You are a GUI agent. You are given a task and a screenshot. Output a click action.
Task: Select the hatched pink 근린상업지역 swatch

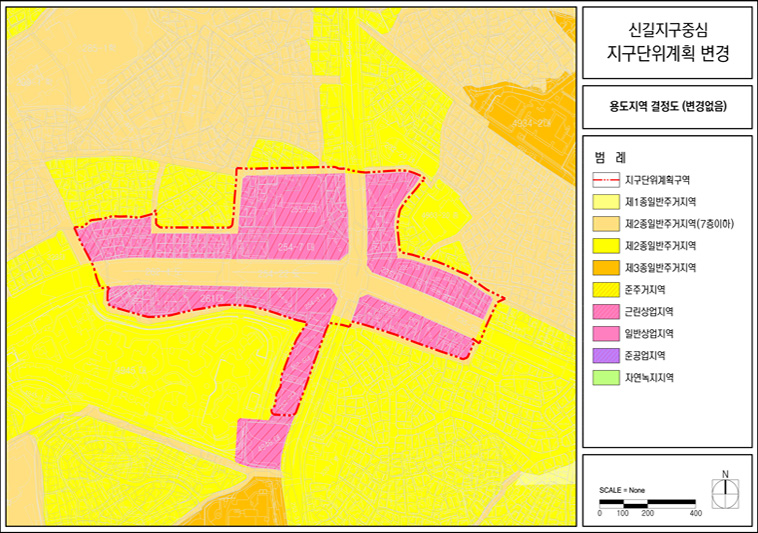(606, 312)
